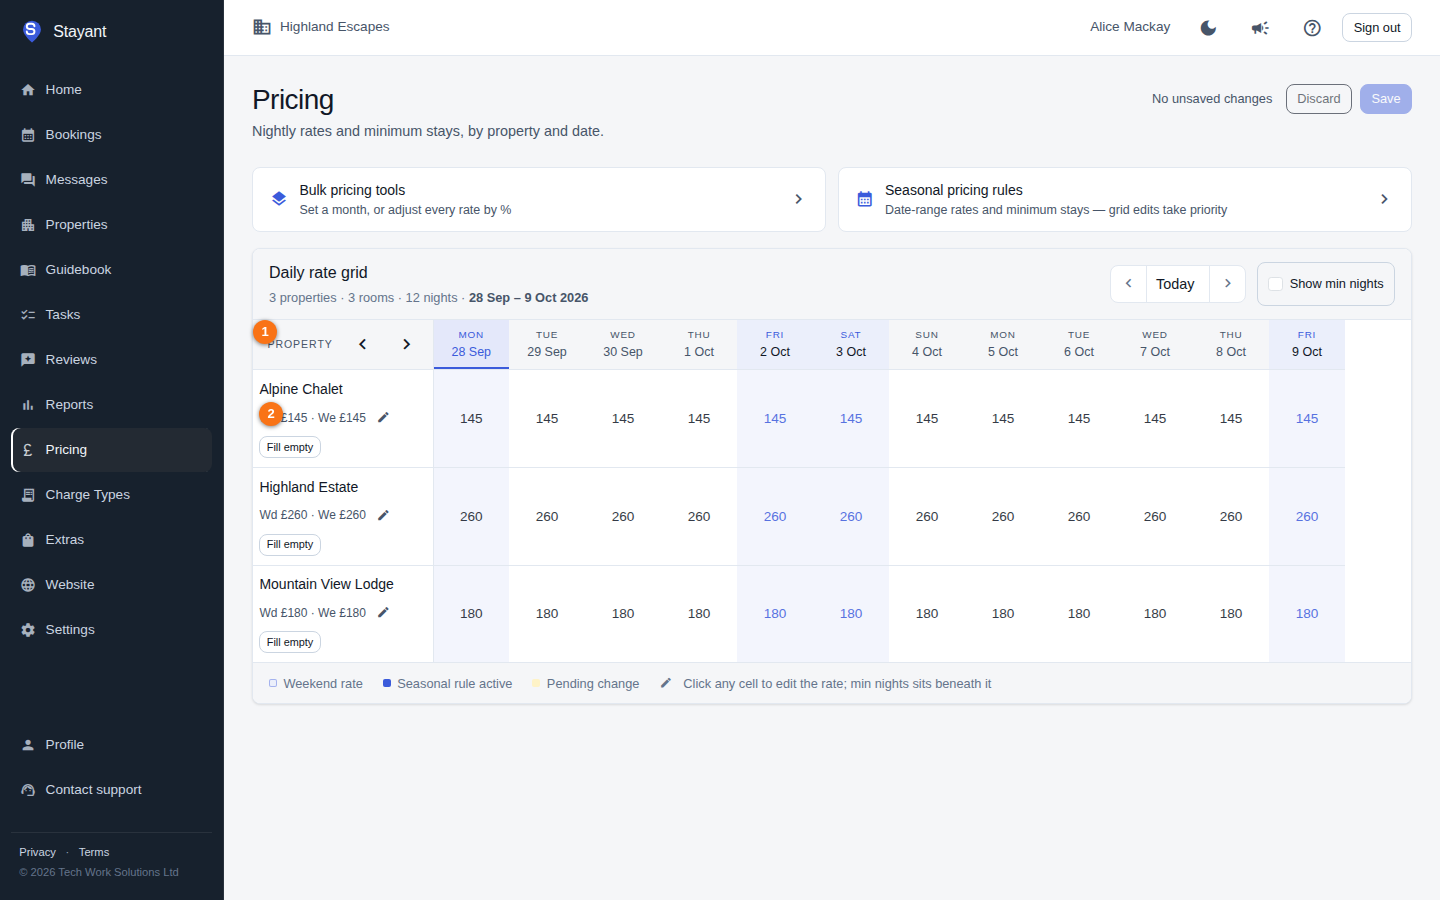Click the Discard button
The width and height of the screenshot is (1440, 900).
1319,99
